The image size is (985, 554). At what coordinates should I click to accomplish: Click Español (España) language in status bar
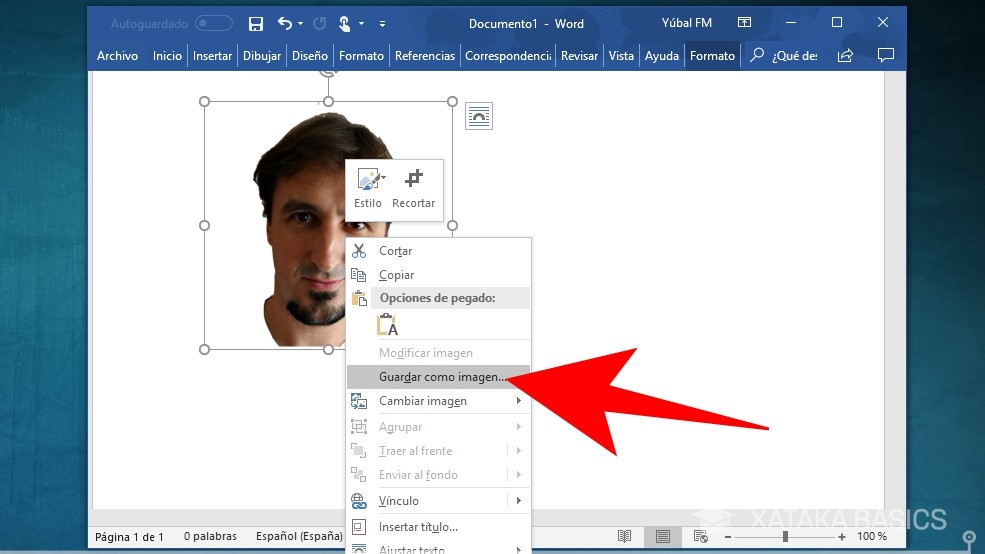coord(299,537)
